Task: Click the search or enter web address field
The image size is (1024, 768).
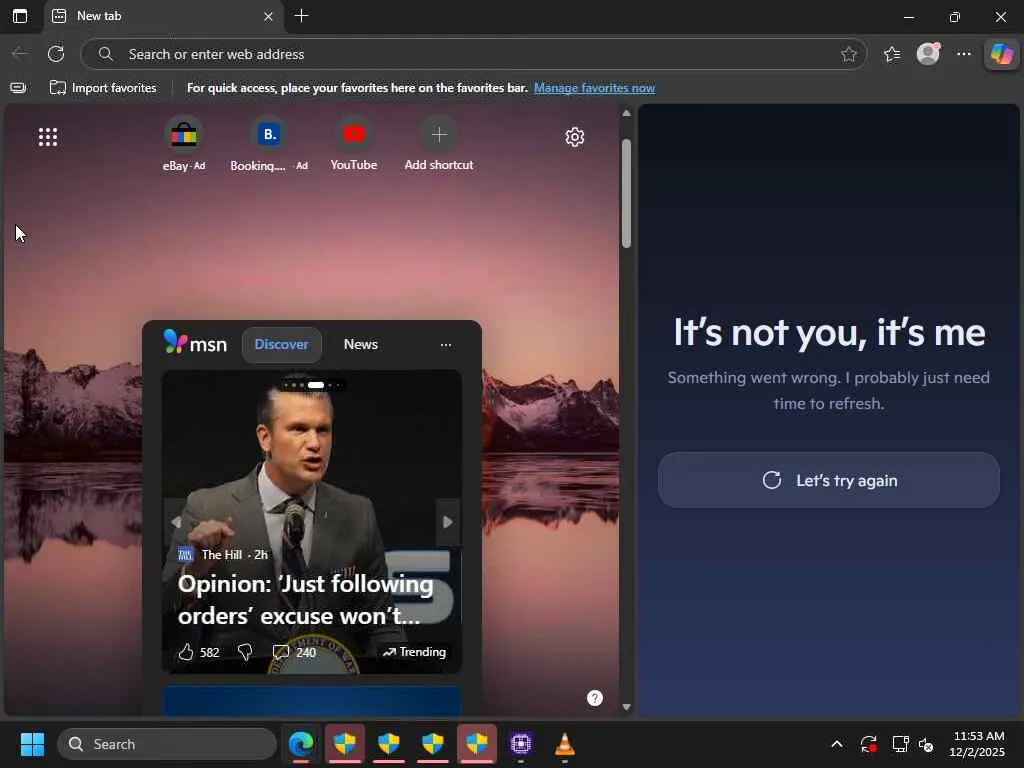Action: pyautogui.click(x=473, y=54)
